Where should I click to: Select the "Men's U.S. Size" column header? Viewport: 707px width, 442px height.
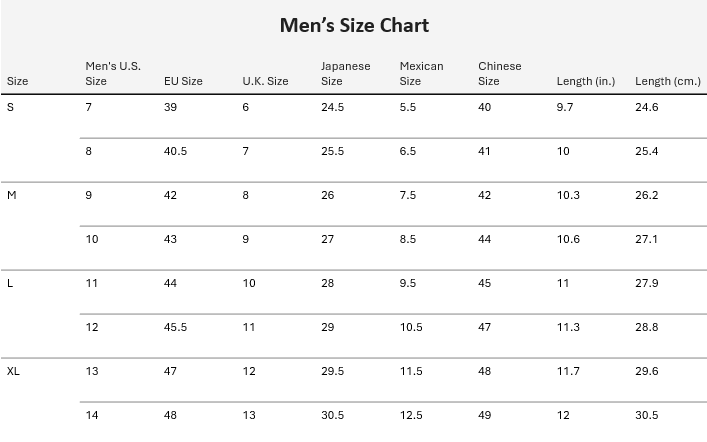click(x=113, y=74)
